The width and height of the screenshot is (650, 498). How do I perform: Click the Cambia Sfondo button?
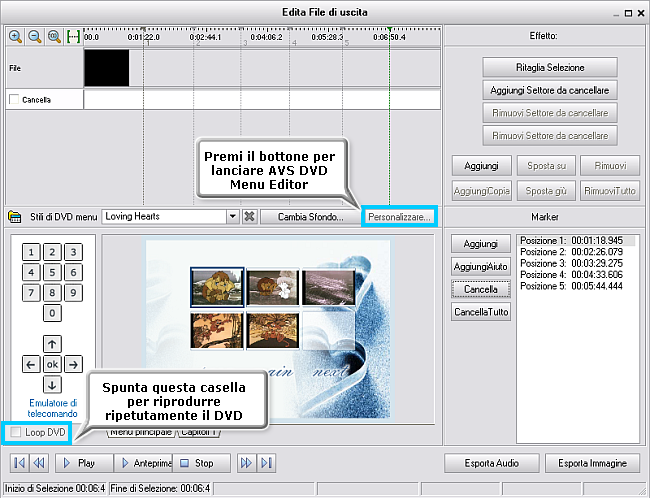tap(310, 217)
